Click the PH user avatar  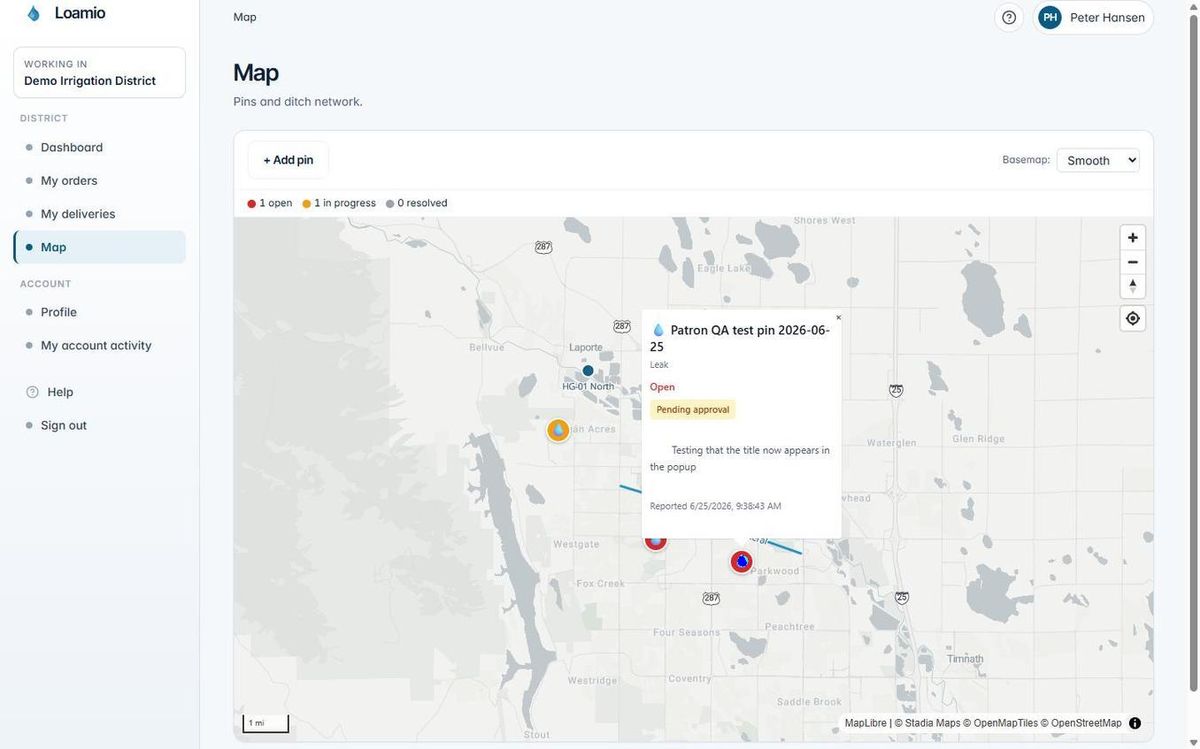pyautogui.click(x=1050, y=17)
